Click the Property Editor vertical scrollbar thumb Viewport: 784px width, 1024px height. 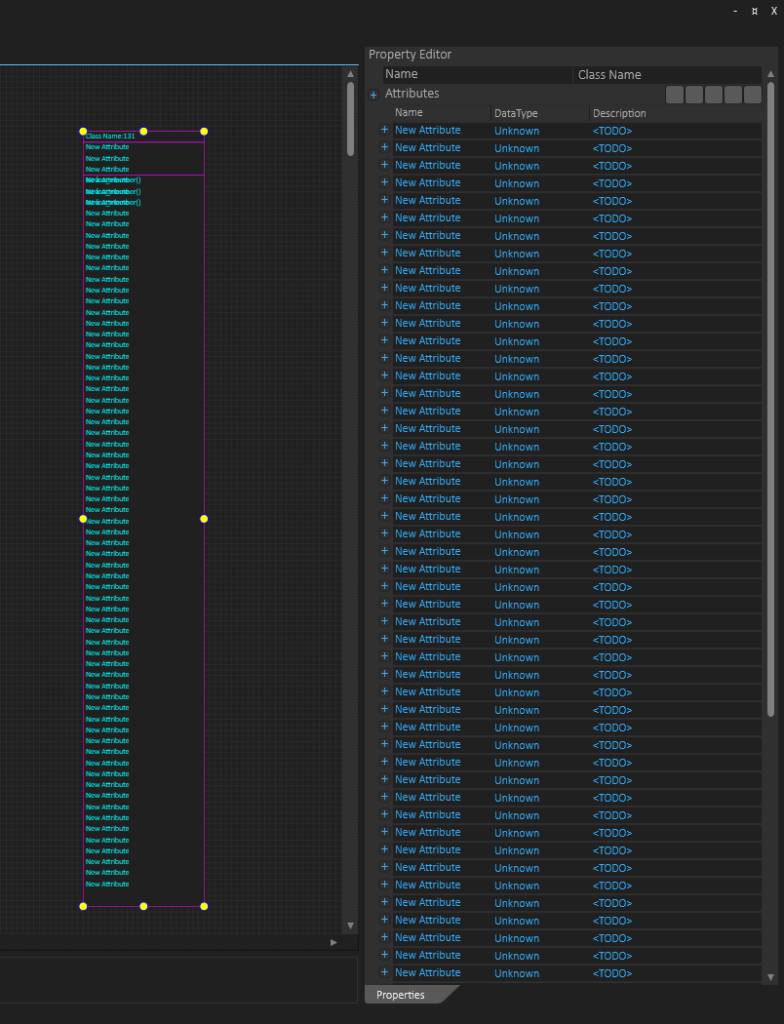tap(771, 400)
